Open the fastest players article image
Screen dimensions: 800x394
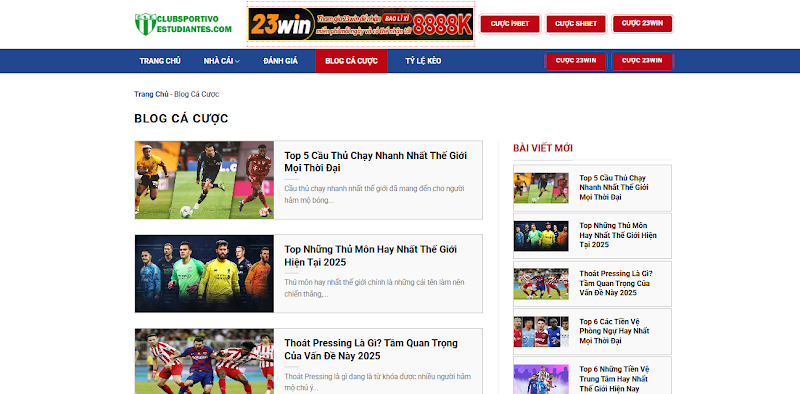(x=204, y=180)
